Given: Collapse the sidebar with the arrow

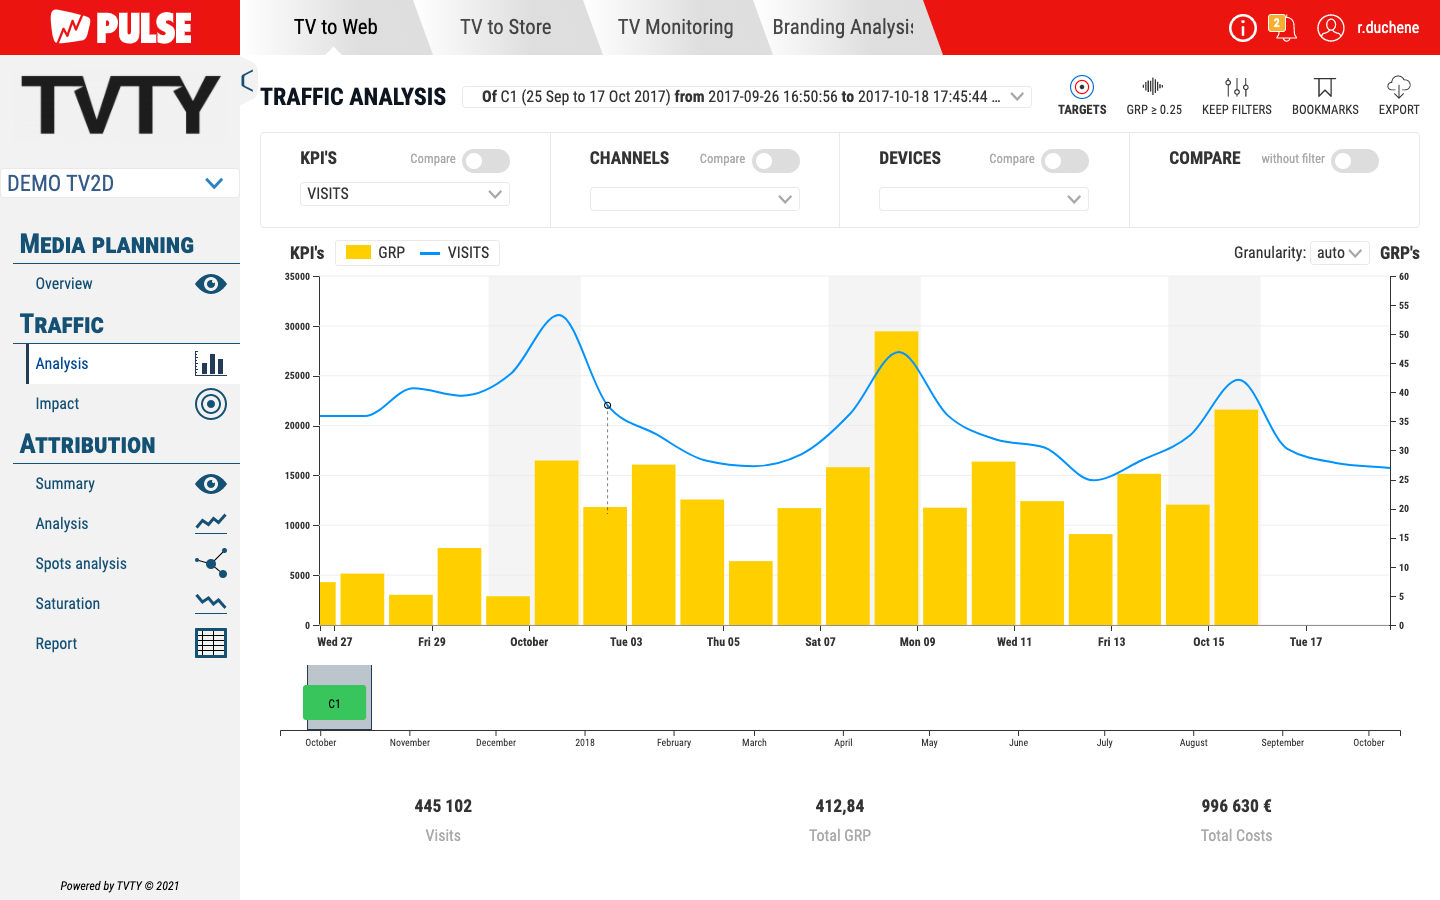Looking at the screenshot, I should point(247,81).
